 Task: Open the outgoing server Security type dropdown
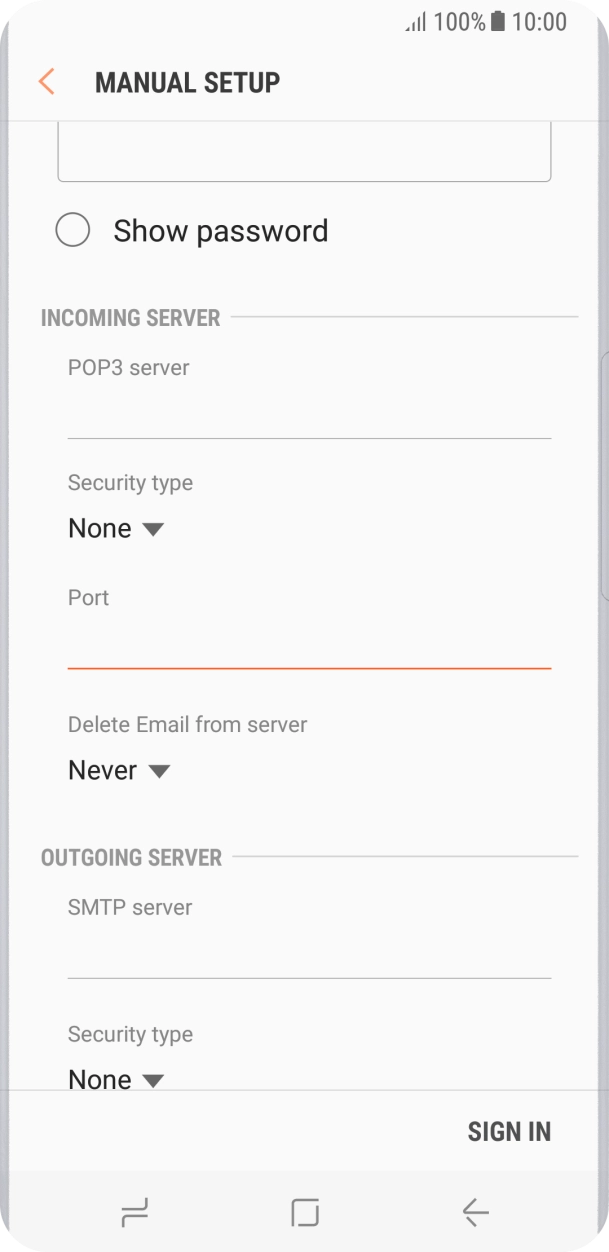116,1079
